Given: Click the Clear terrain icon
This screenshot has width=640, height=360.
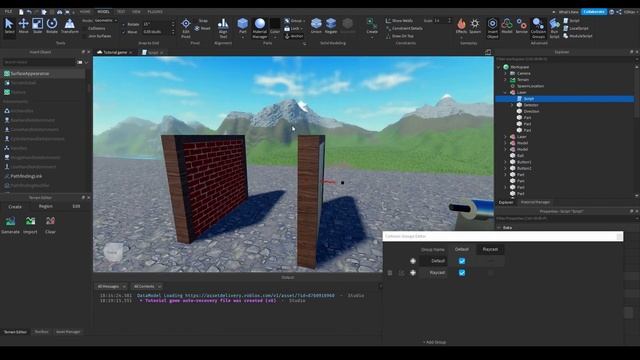Looking at the screenshot, I should click(50, 225).
